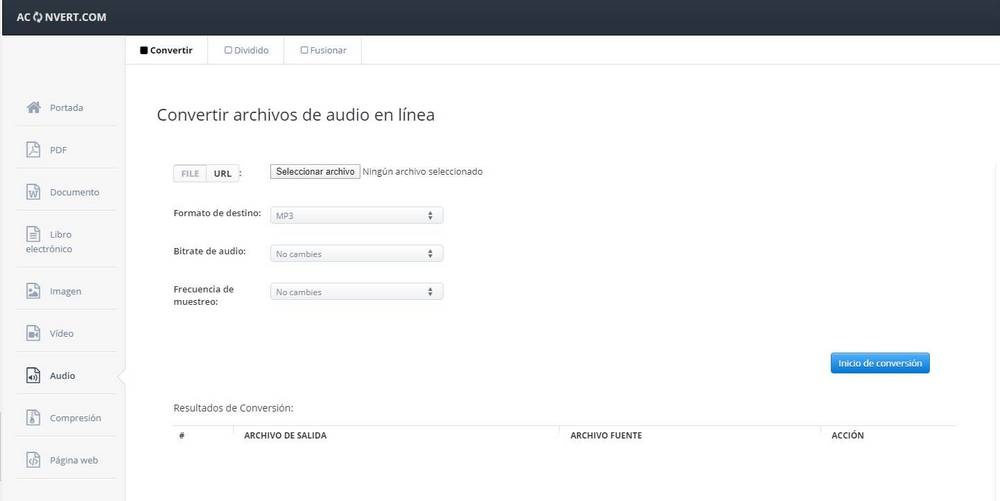
Task: Click the Libro electrónico icon
Action: (33, 234)
